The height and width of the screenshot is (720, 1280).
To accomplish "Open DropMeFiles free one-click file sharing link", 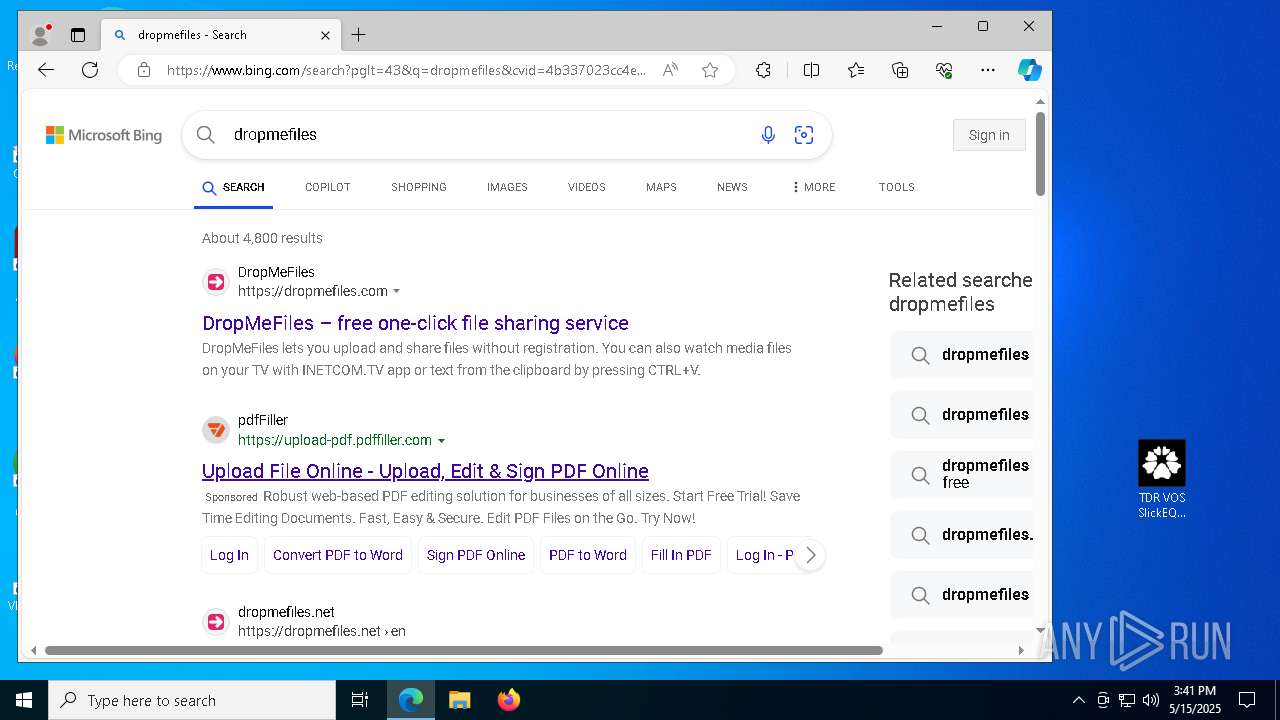I will 415,323.
